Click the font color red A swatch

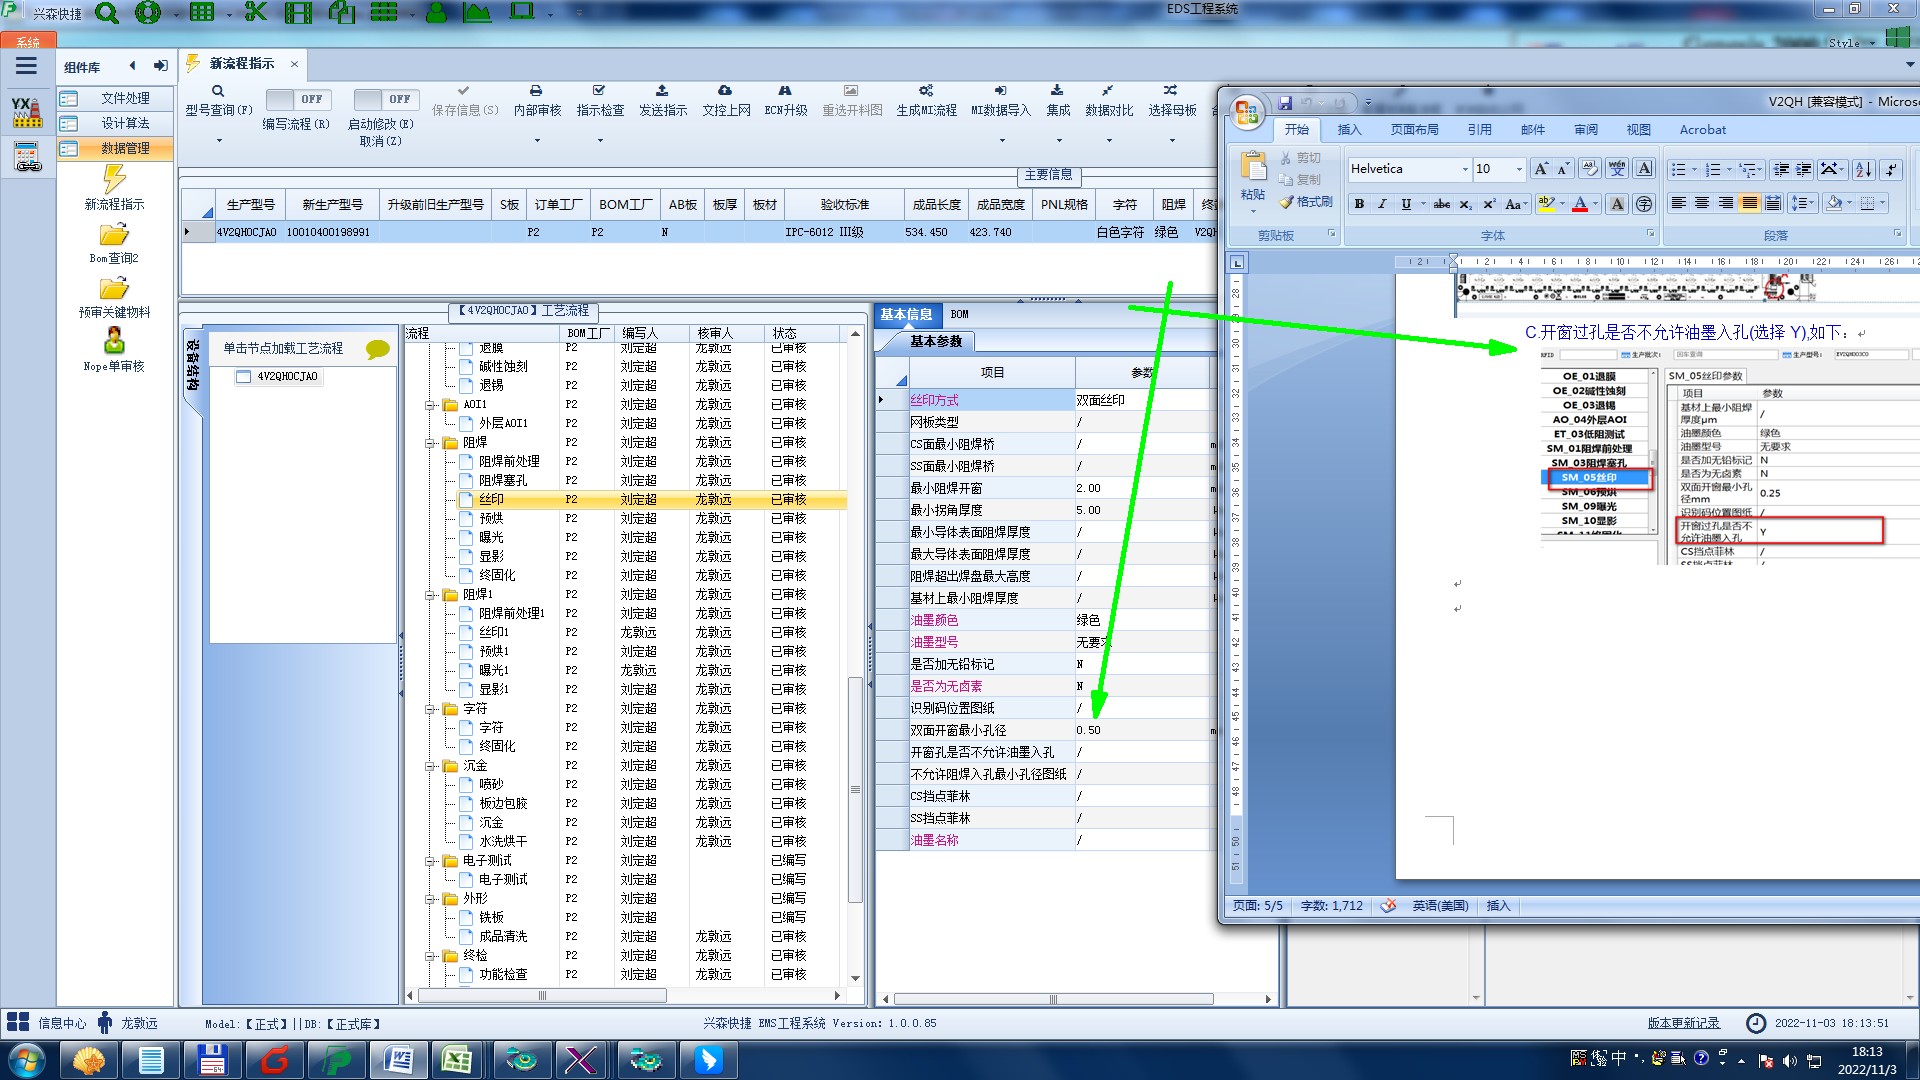1580,204
